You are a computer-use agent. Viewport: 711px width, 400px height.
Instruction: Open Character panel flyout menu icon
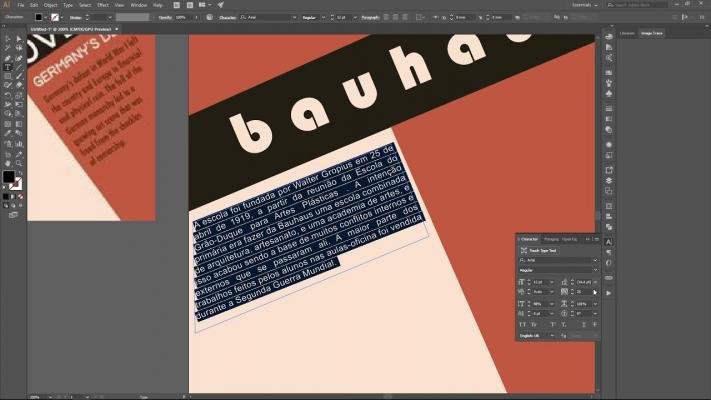pos(597,239)
